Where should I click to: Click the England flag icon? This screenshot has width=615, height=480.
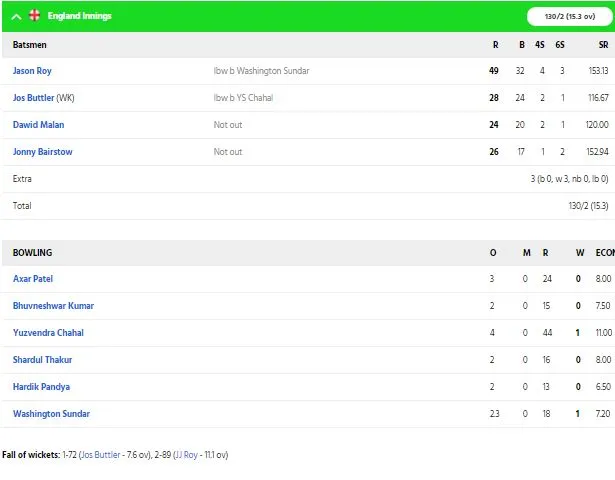pos(35,16)
